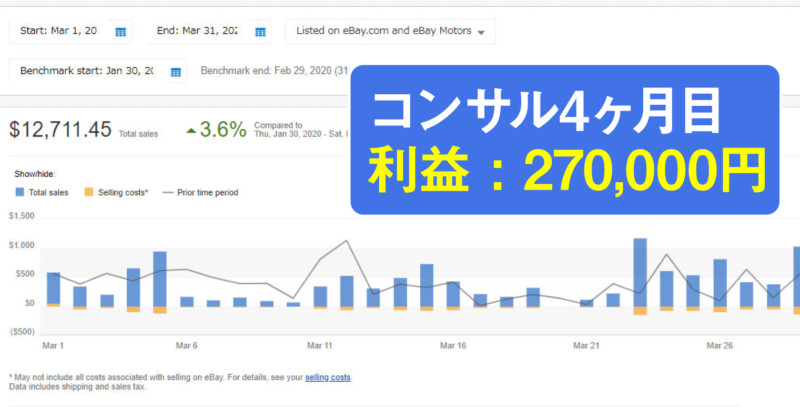Click the Mar 26 axis label

click(719, 345)
